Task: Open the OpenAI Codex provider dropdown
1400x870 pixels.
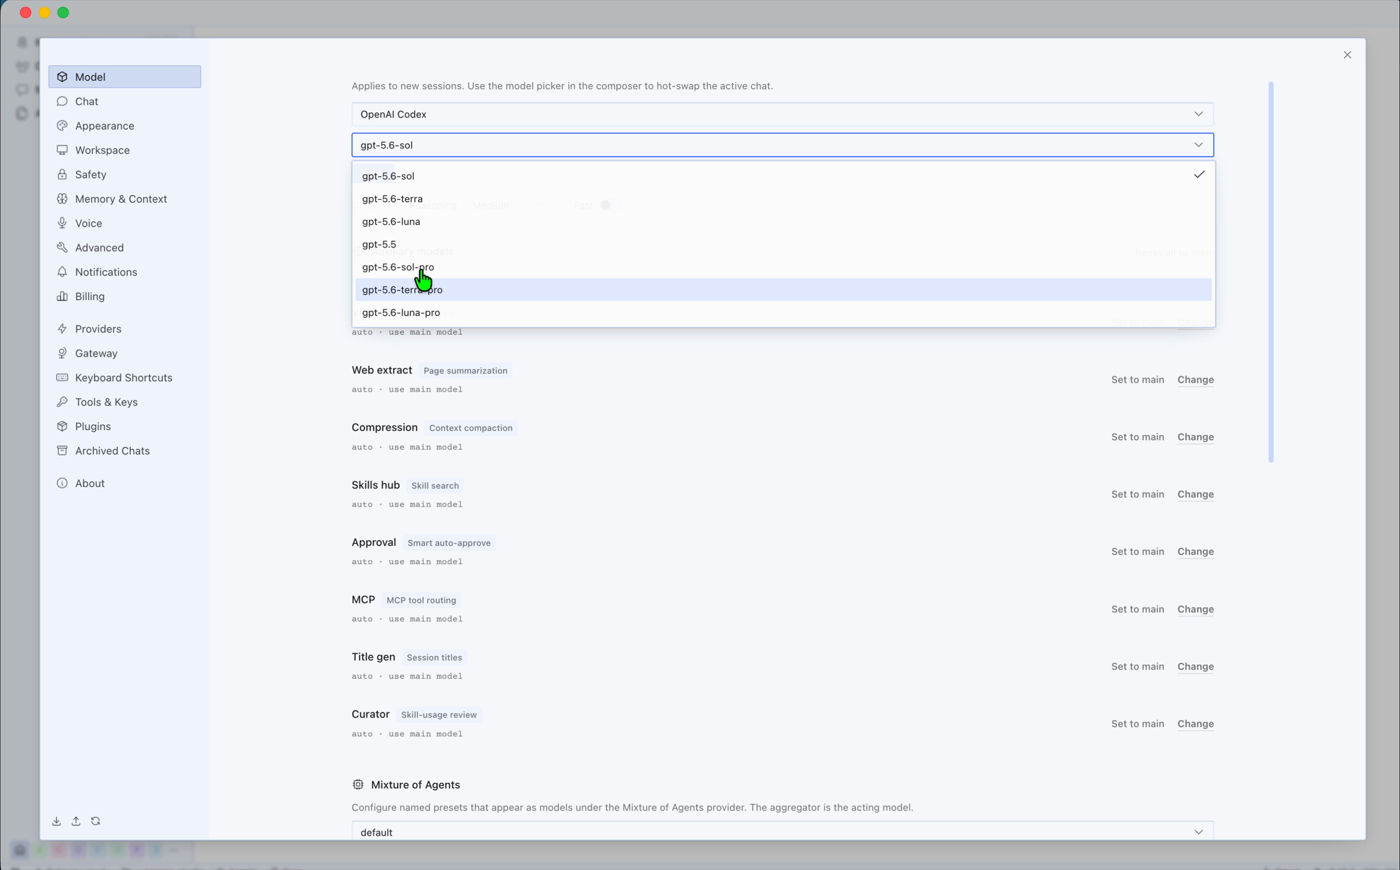Action: point(782,114)
